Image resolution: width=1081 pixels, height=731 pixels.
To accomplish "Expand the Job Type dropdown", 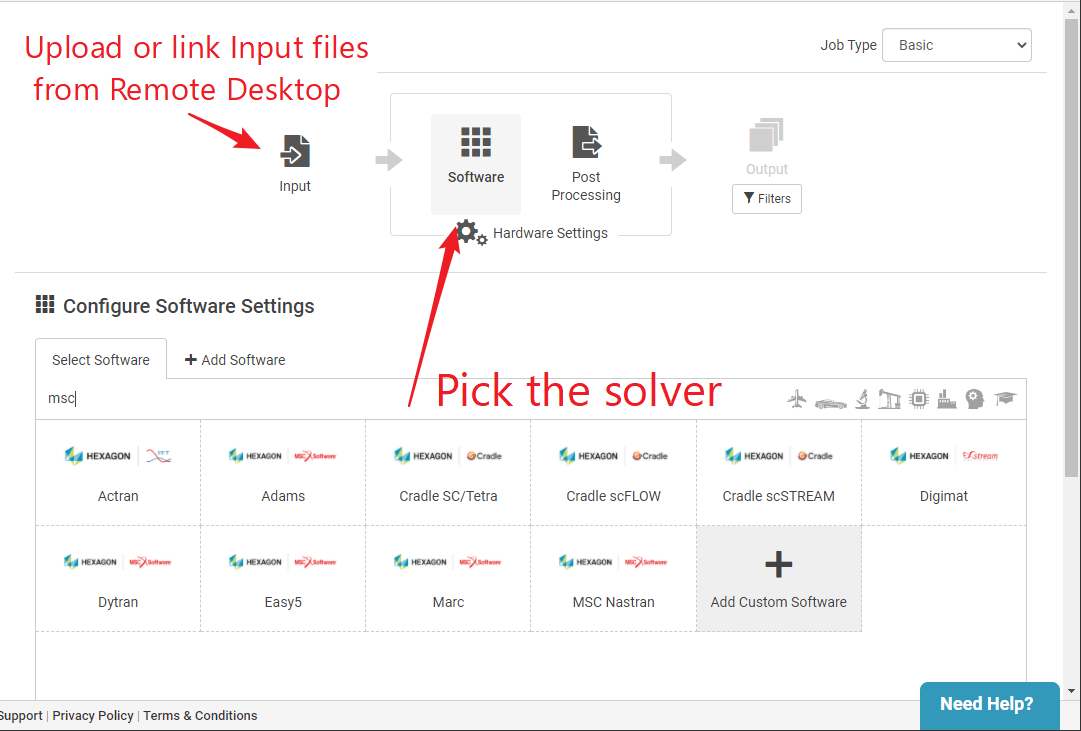I will point(956,45).
